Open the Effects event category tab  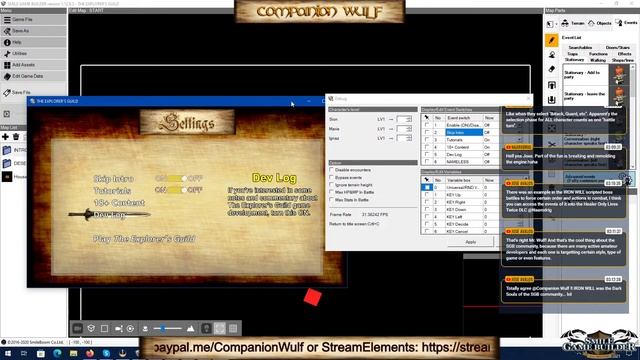point(624,54)
